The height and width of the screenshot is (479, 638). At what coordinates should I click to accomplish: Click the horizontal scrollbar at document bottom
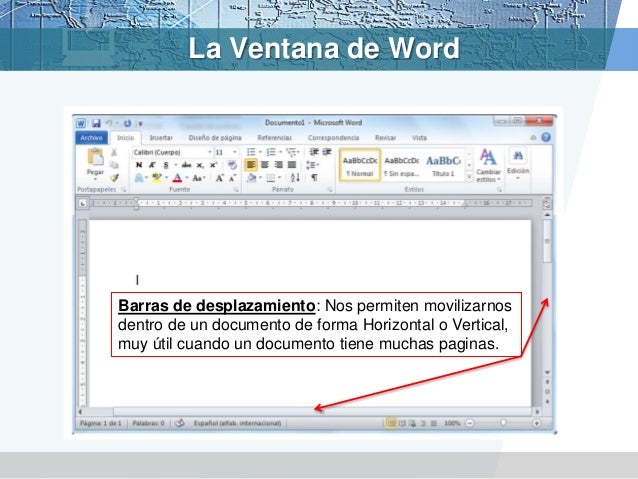(x=322, y=411)
